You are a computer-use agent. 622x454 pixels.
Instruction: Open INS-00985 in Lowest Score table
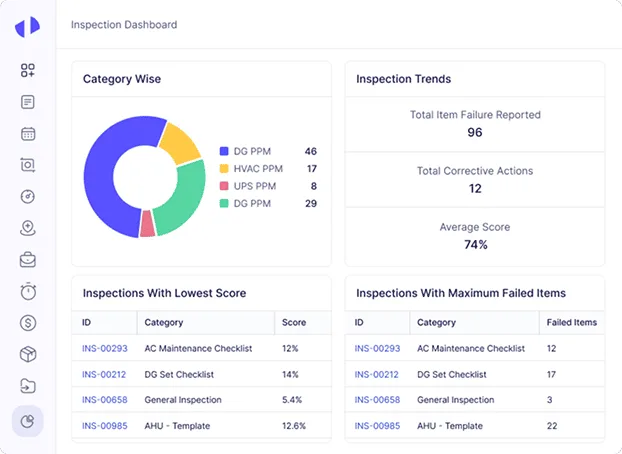coord(105,426)
